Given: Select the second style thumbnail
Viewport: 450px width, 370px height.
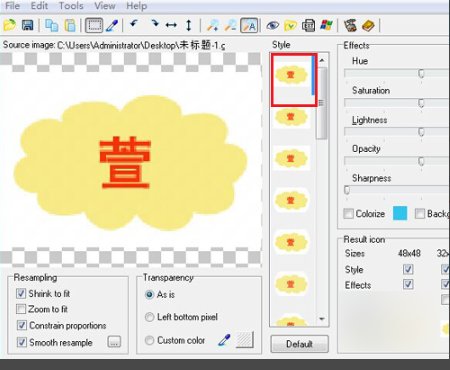Looking at the screenshot, I should coord(291,117).
